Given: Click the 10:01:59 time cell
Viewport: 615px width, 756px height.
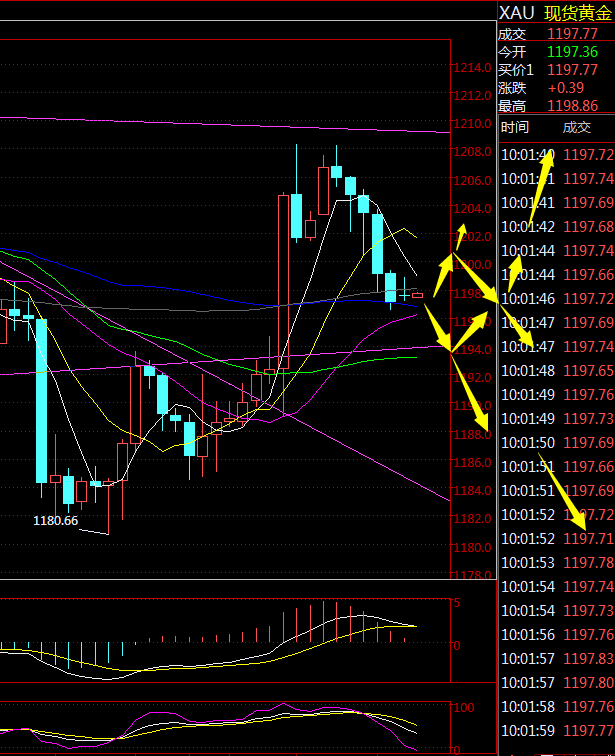Looking at the screenshot, I should tap(528, 731).
